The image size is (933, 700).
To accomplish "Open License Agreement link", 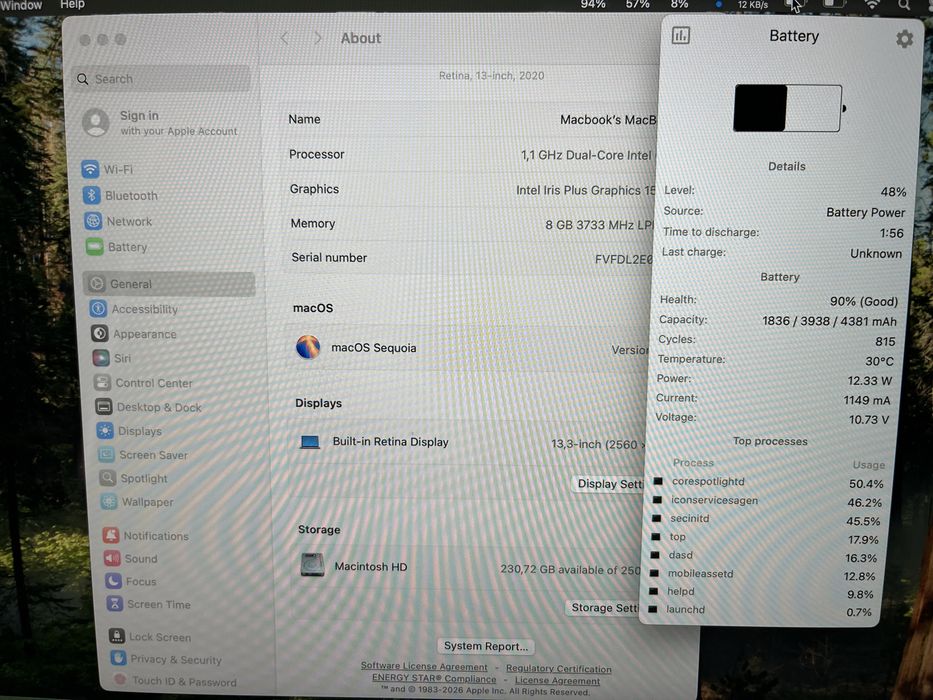I will point(557,681).
